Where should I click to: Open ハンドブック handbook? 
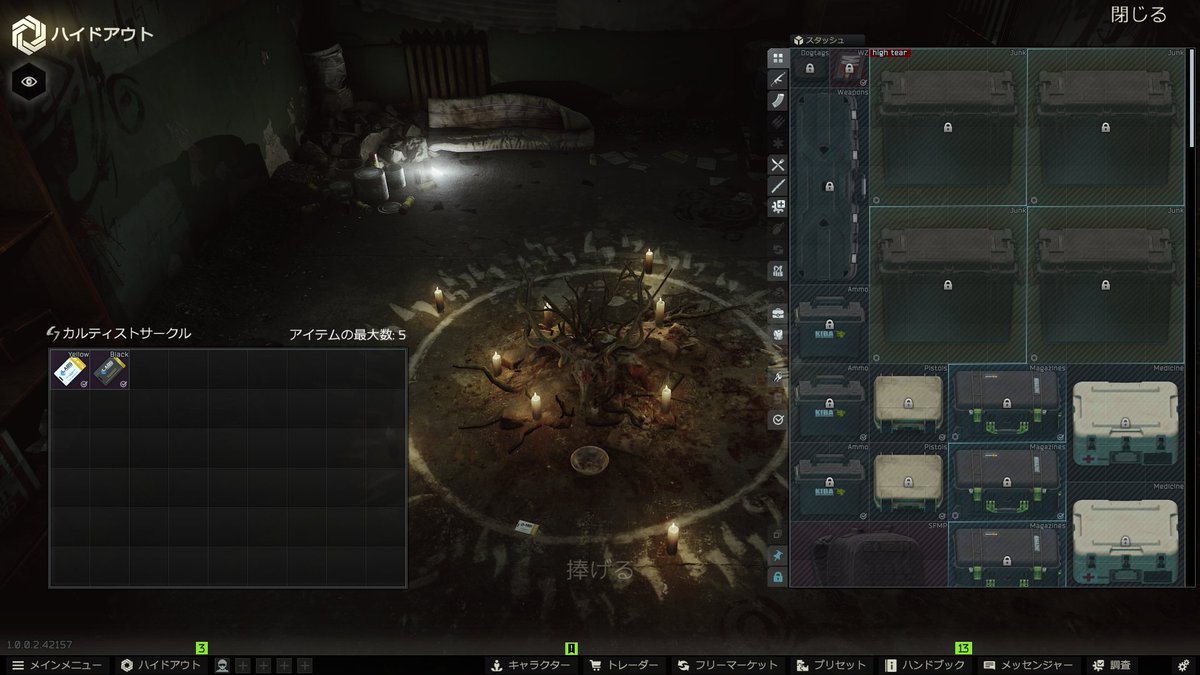point(925,665)
